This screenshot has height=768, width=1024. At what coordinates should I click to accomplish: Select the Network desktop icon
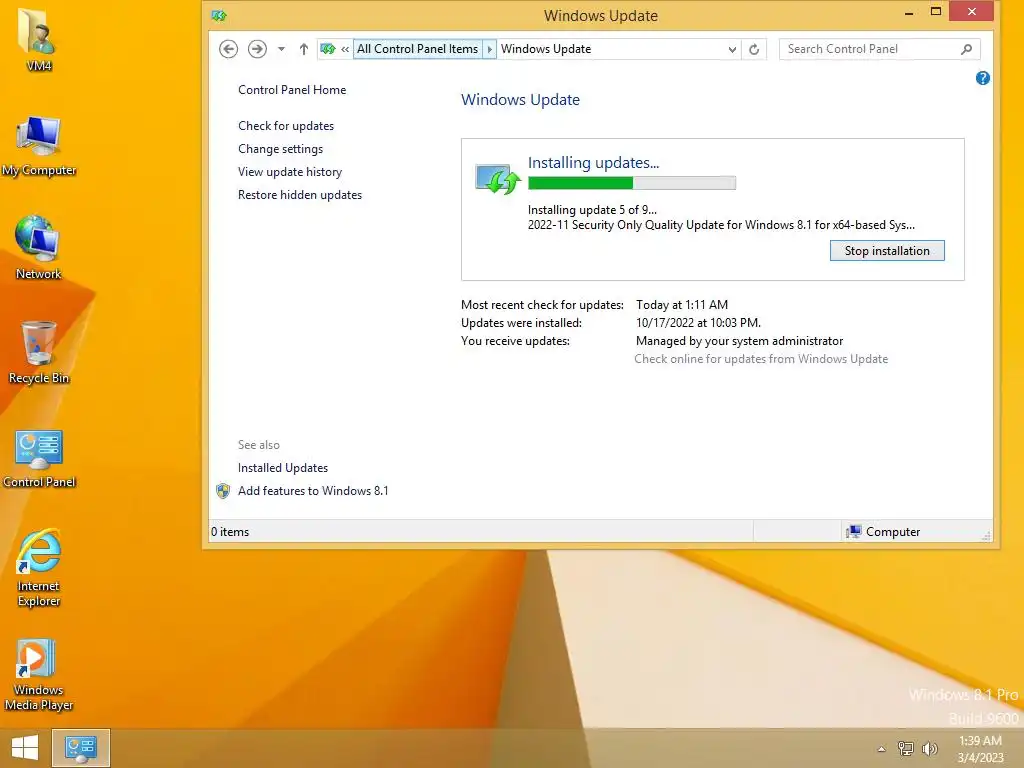pos(39,248)
